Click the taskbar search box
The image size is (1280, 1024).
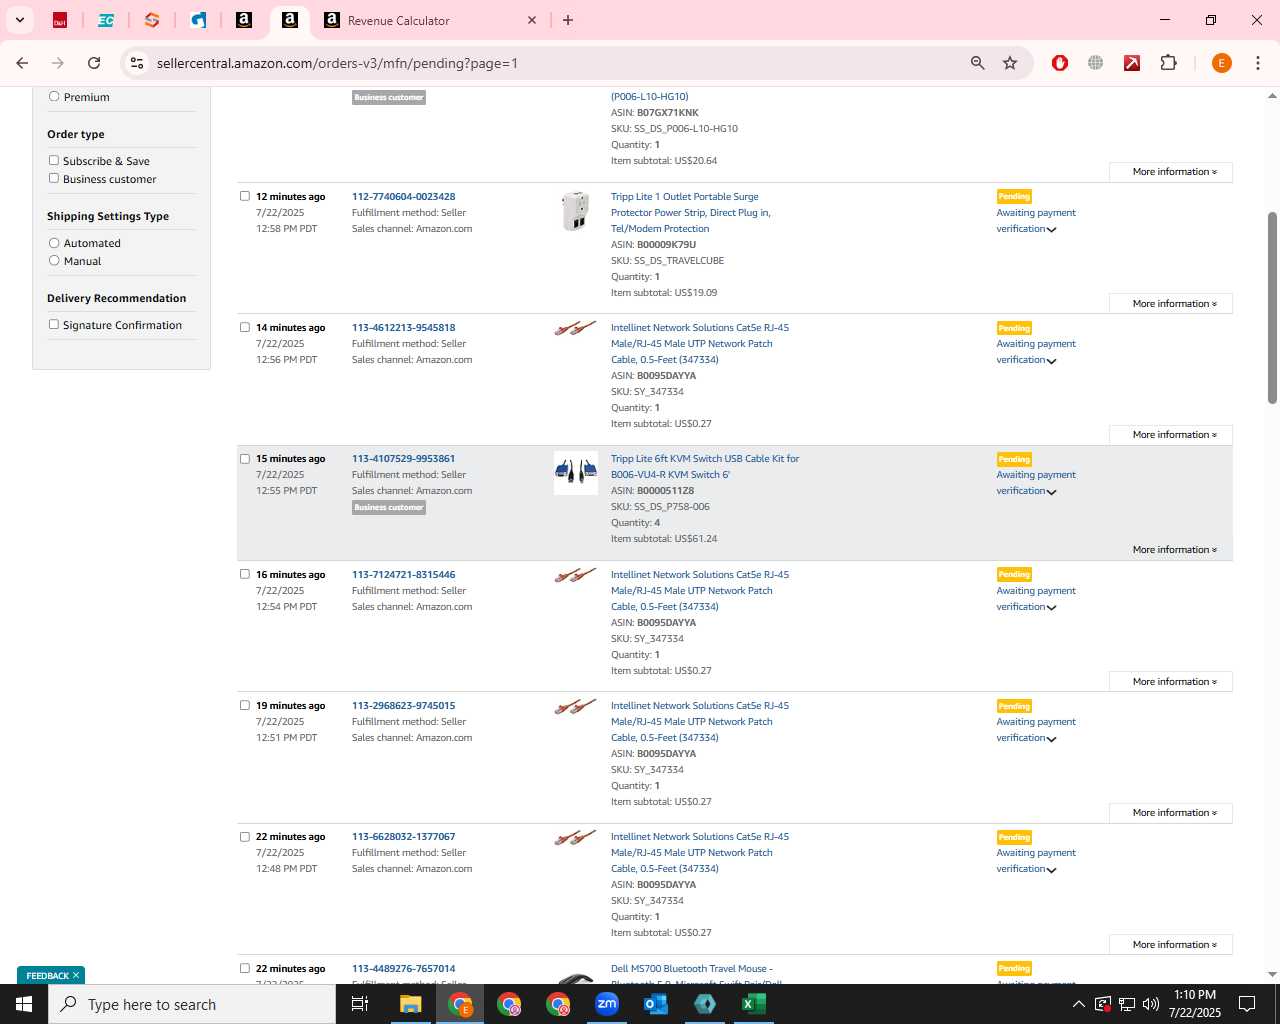(x=192, y=1004)
